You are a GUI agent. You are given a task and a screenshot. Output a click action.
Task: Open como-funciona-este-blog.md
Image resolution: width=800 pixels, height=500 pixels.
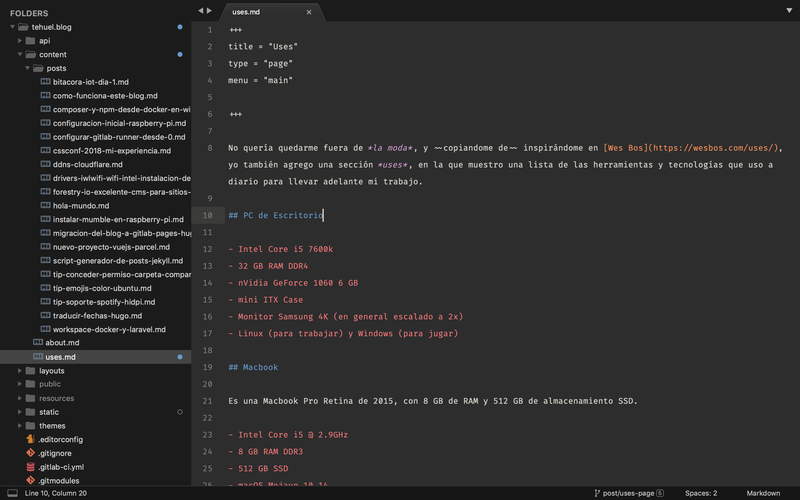(x=105, y=95)
